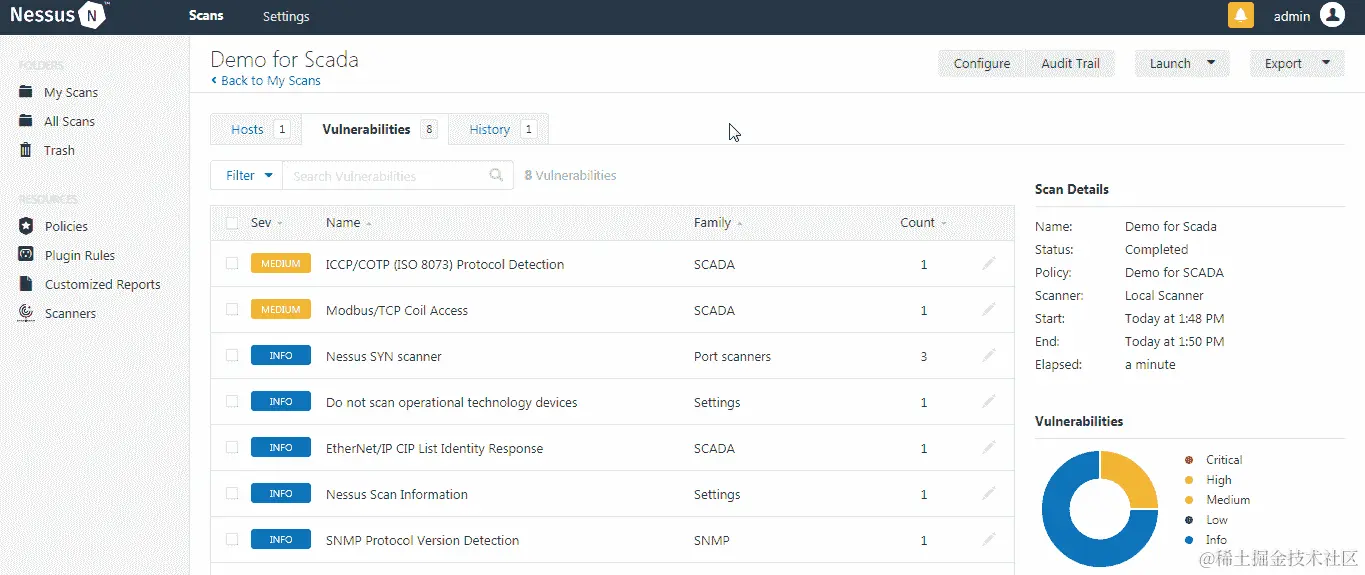Open the Filter dropdown

coord(247,175)
